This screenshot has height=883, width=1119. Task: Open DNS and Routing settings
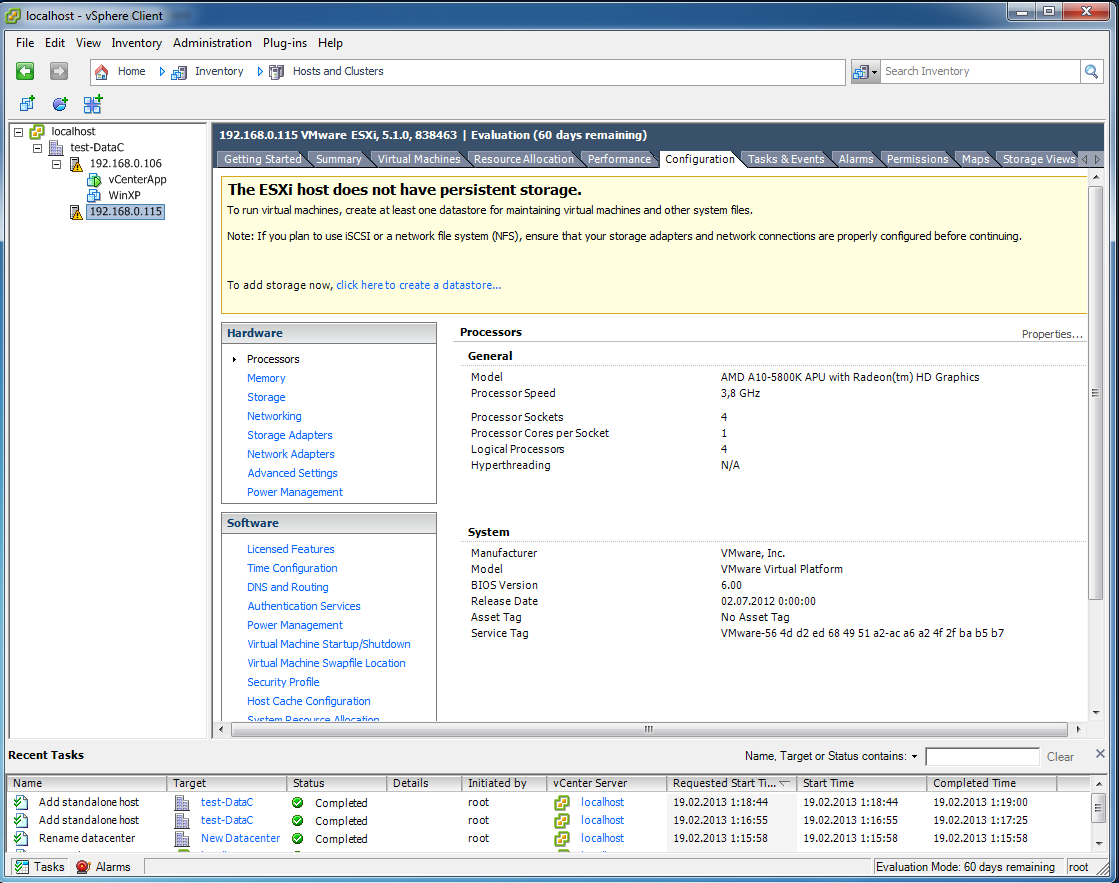(288, 587)
